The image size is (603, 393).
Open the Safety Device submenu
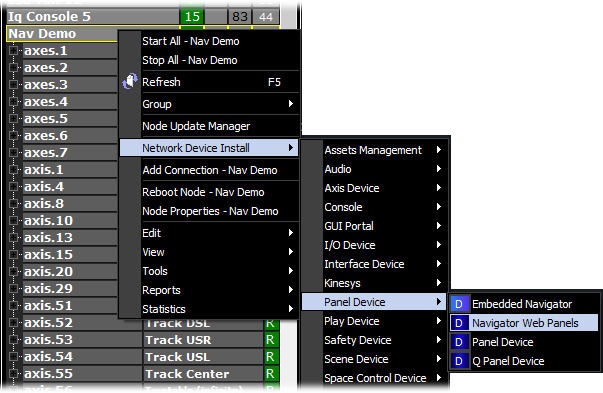coord(375,340)
